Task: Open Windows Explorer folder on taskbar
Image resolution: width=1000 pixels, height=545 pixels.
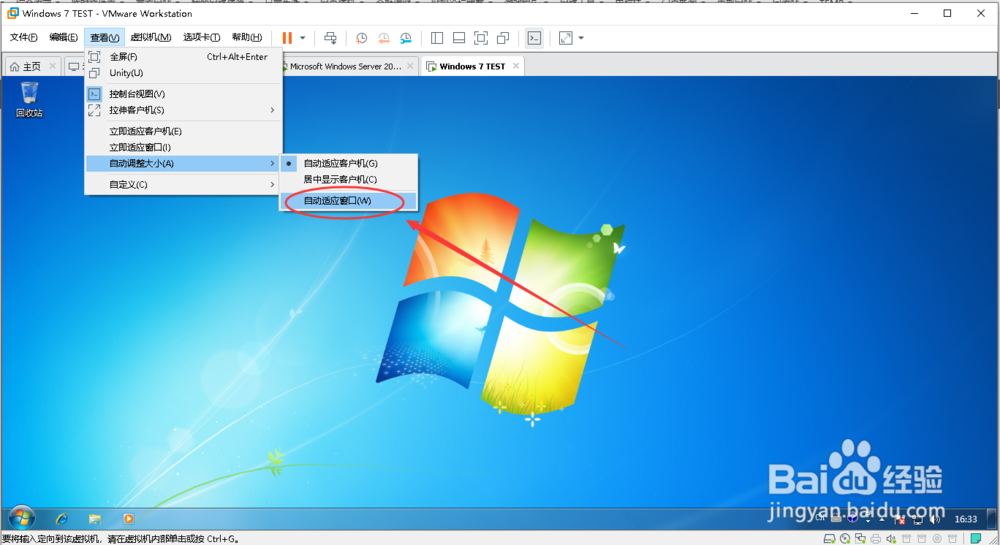Action: pyautogui.click(x=95, y=519)
